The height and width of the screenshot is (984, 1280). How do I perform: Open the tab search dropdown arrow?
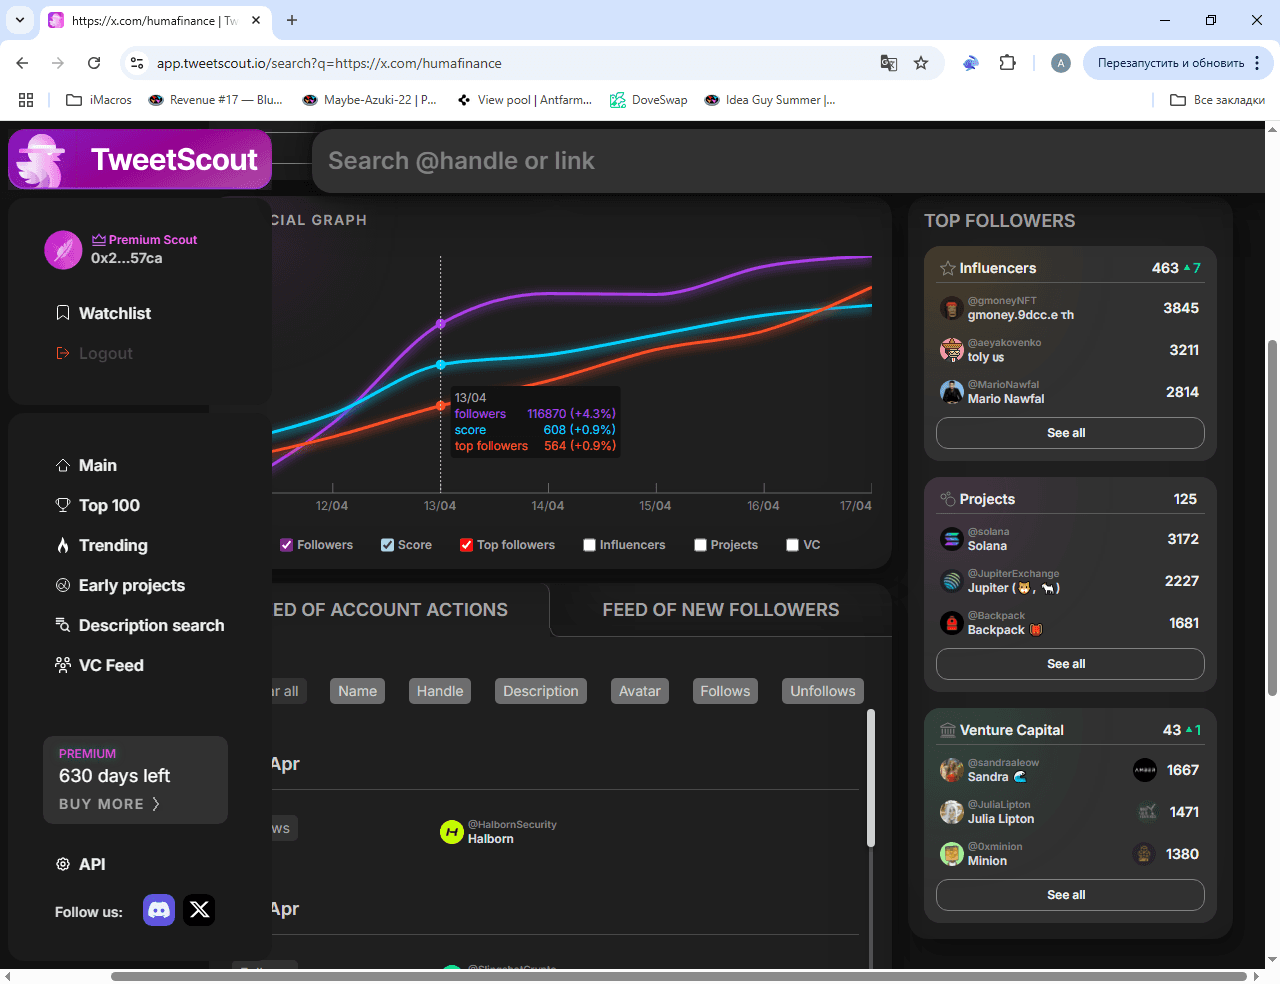tap(19, 20)
